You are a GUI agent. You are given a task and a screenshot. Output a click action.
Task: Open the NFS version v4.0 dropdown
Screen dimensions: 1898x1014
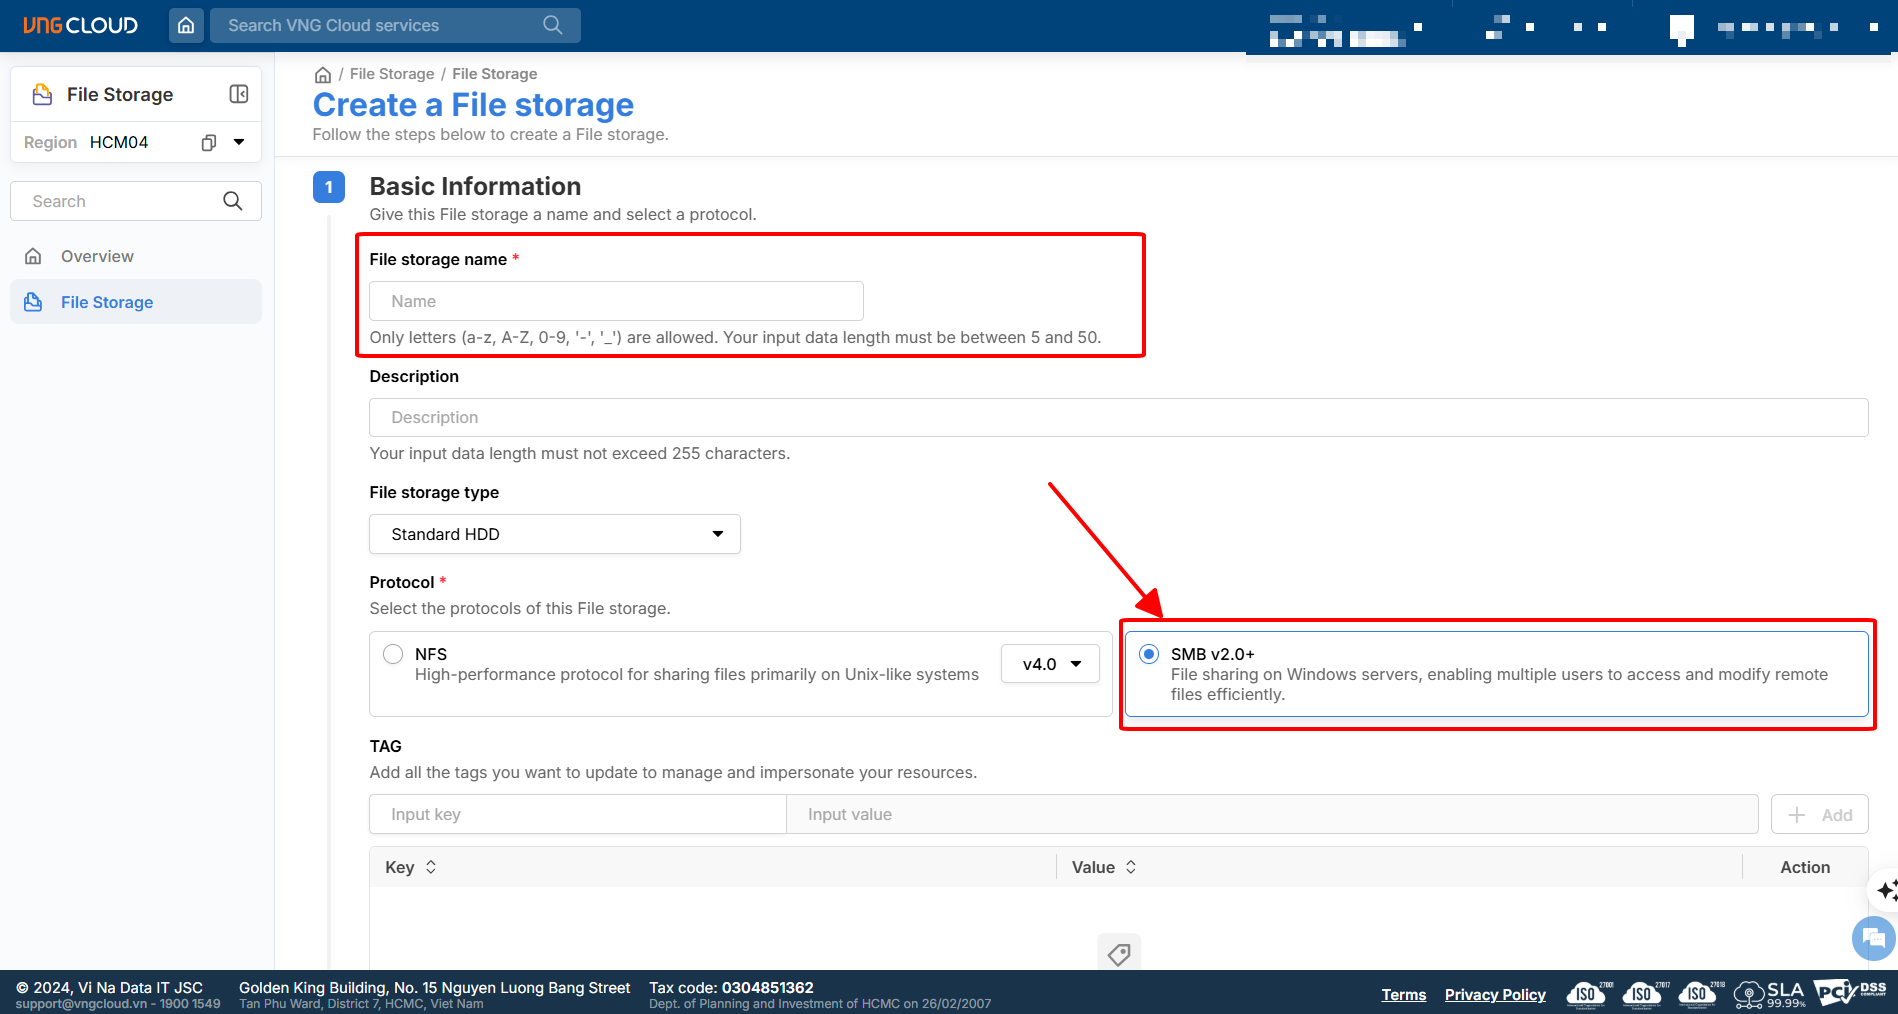1050,664
